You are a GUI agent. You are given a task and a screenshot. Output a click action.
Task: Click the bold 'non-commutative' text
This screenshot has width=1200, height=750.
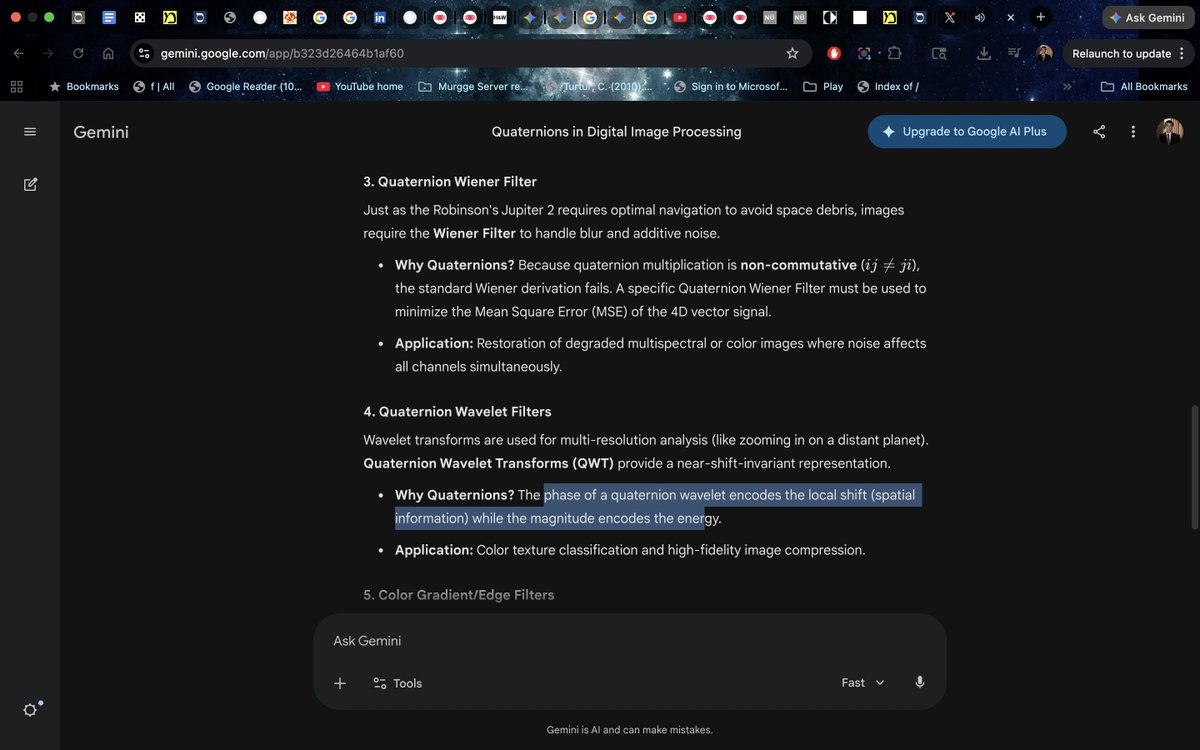point(798,265)
